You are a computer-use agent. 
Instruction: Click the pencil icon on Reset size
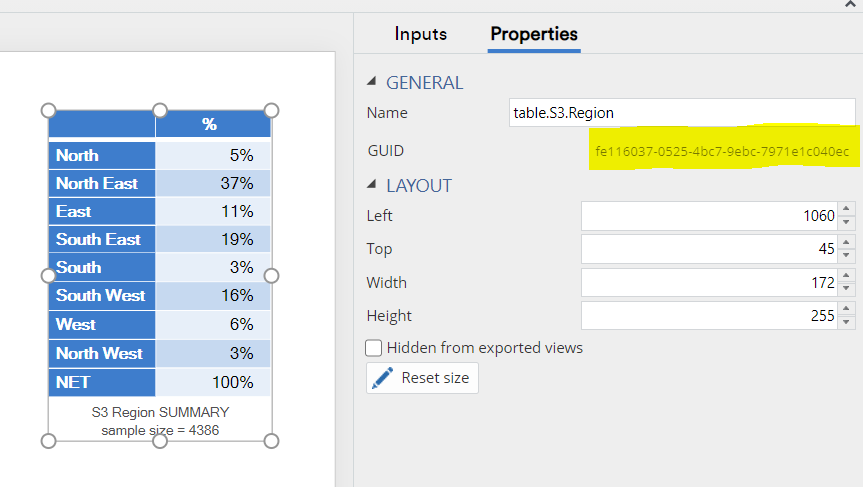coord(382,378)
